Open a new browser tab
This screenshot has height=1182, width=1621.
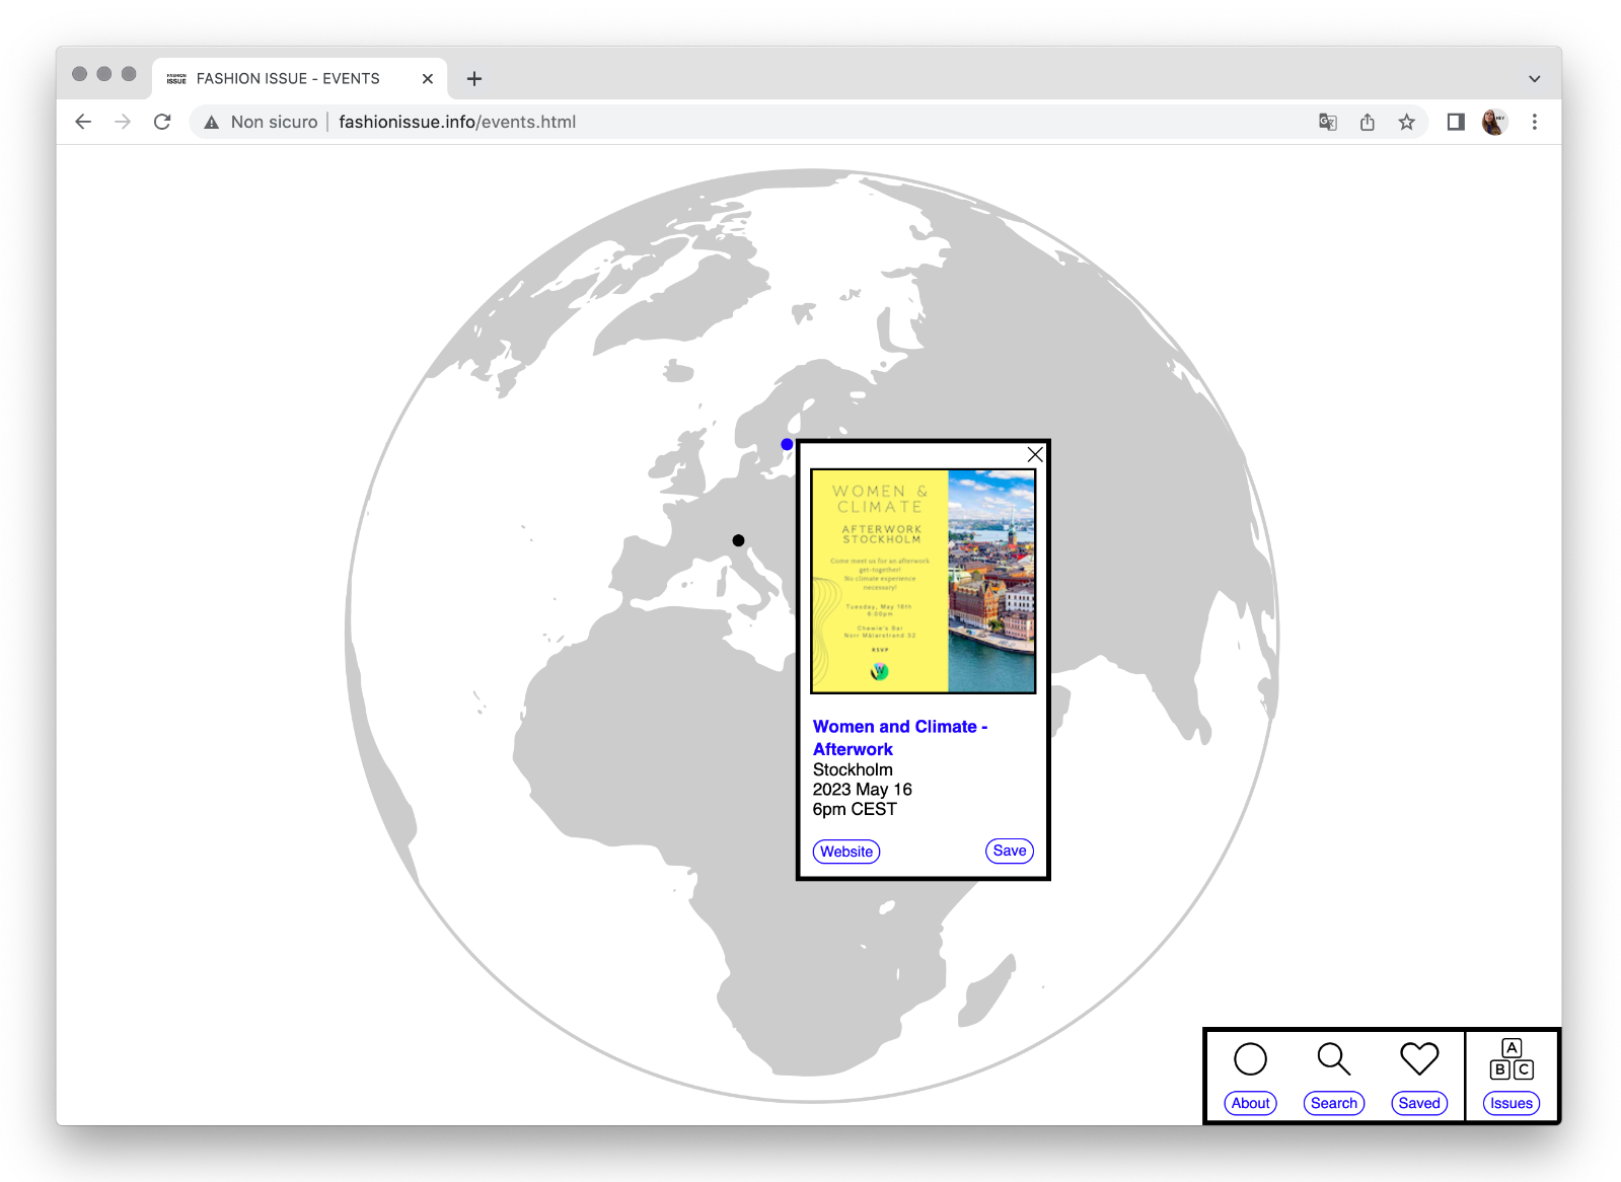click(x=474, y=79)
